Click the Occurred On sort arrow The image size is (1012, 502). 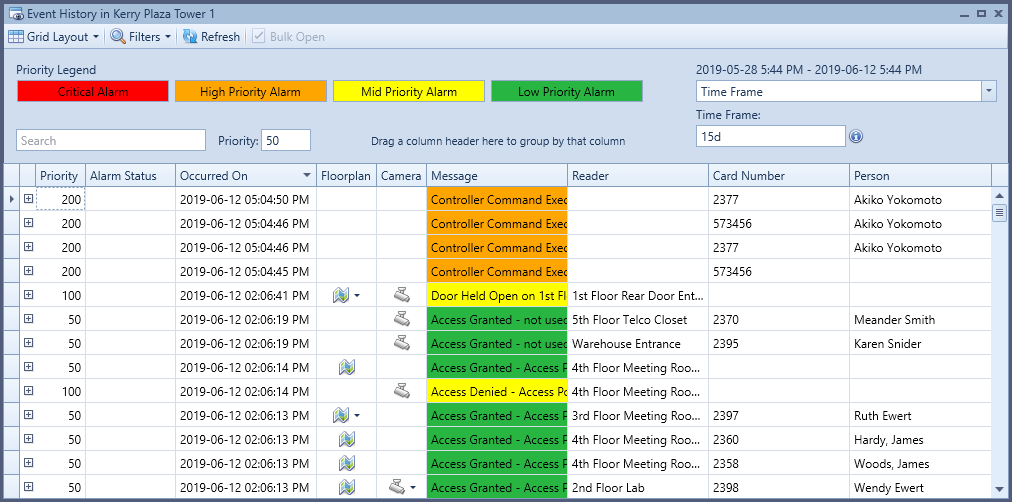(x=307, y=176)
